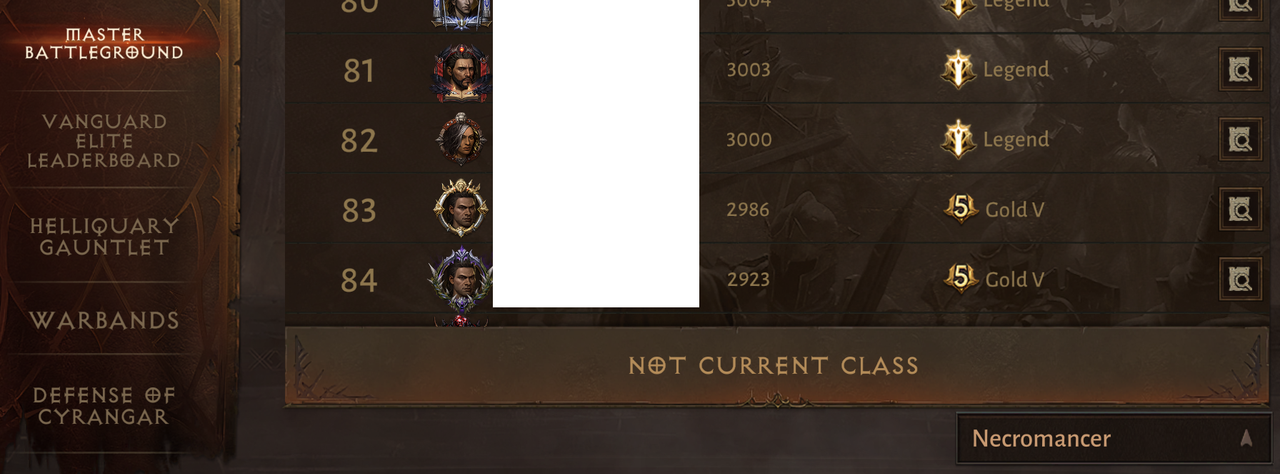Inspect player profile for rank 83

(x=1240, y=210)
